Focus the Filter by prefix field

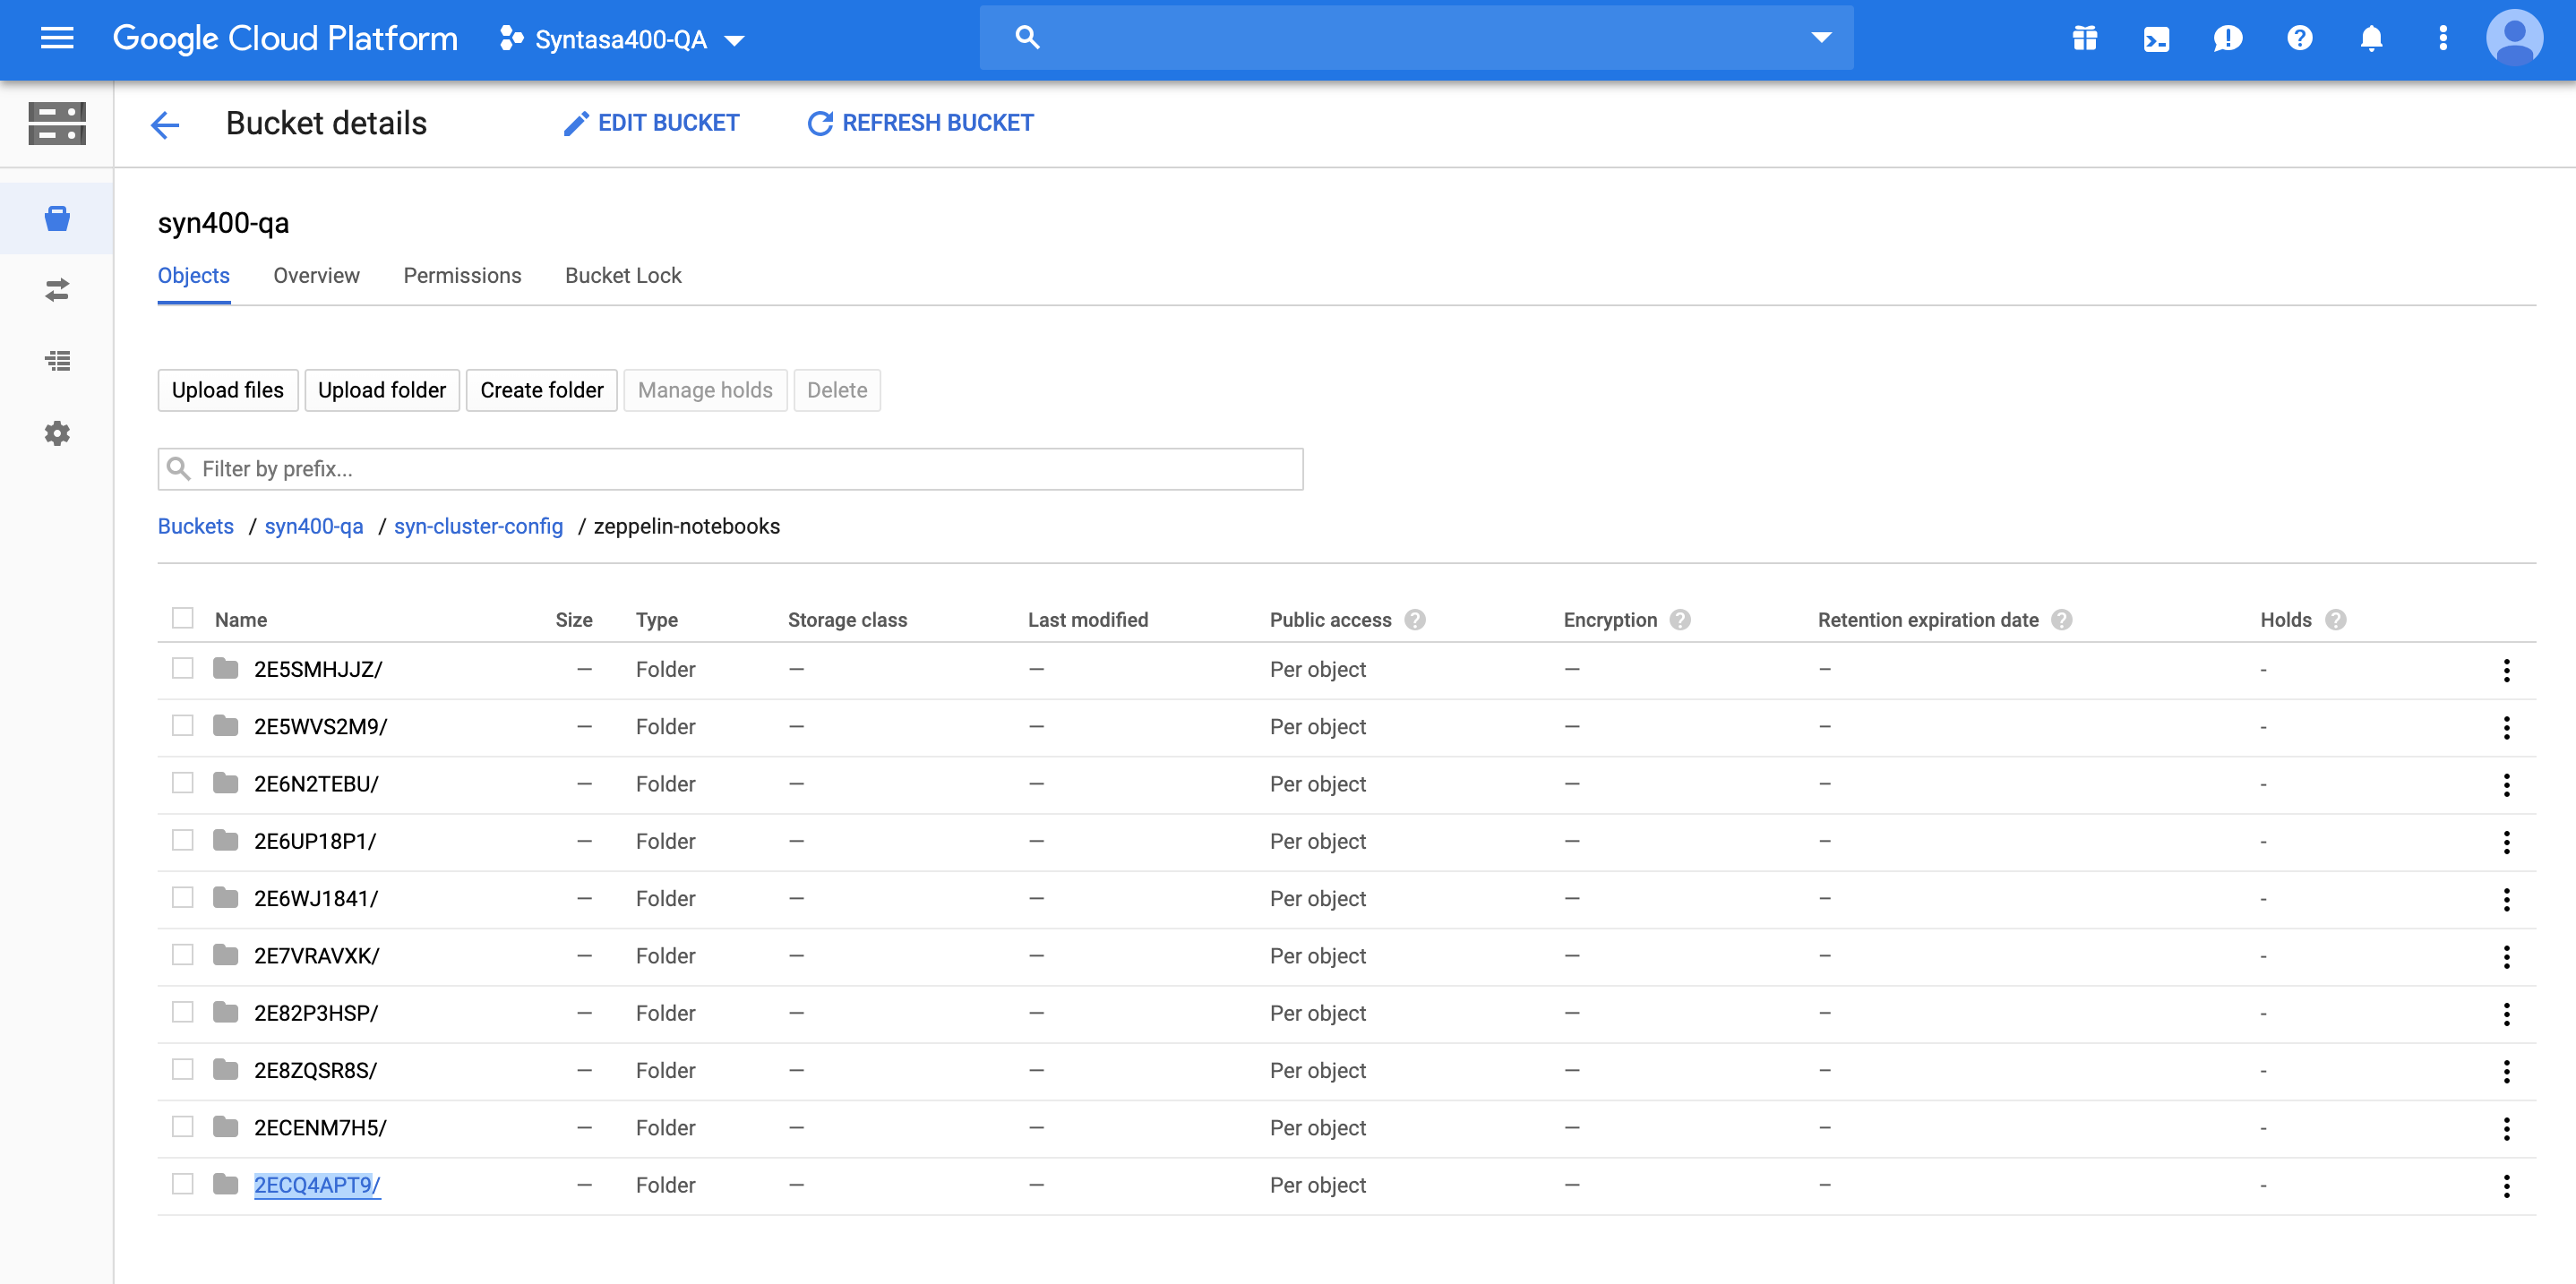click(730, 469)
